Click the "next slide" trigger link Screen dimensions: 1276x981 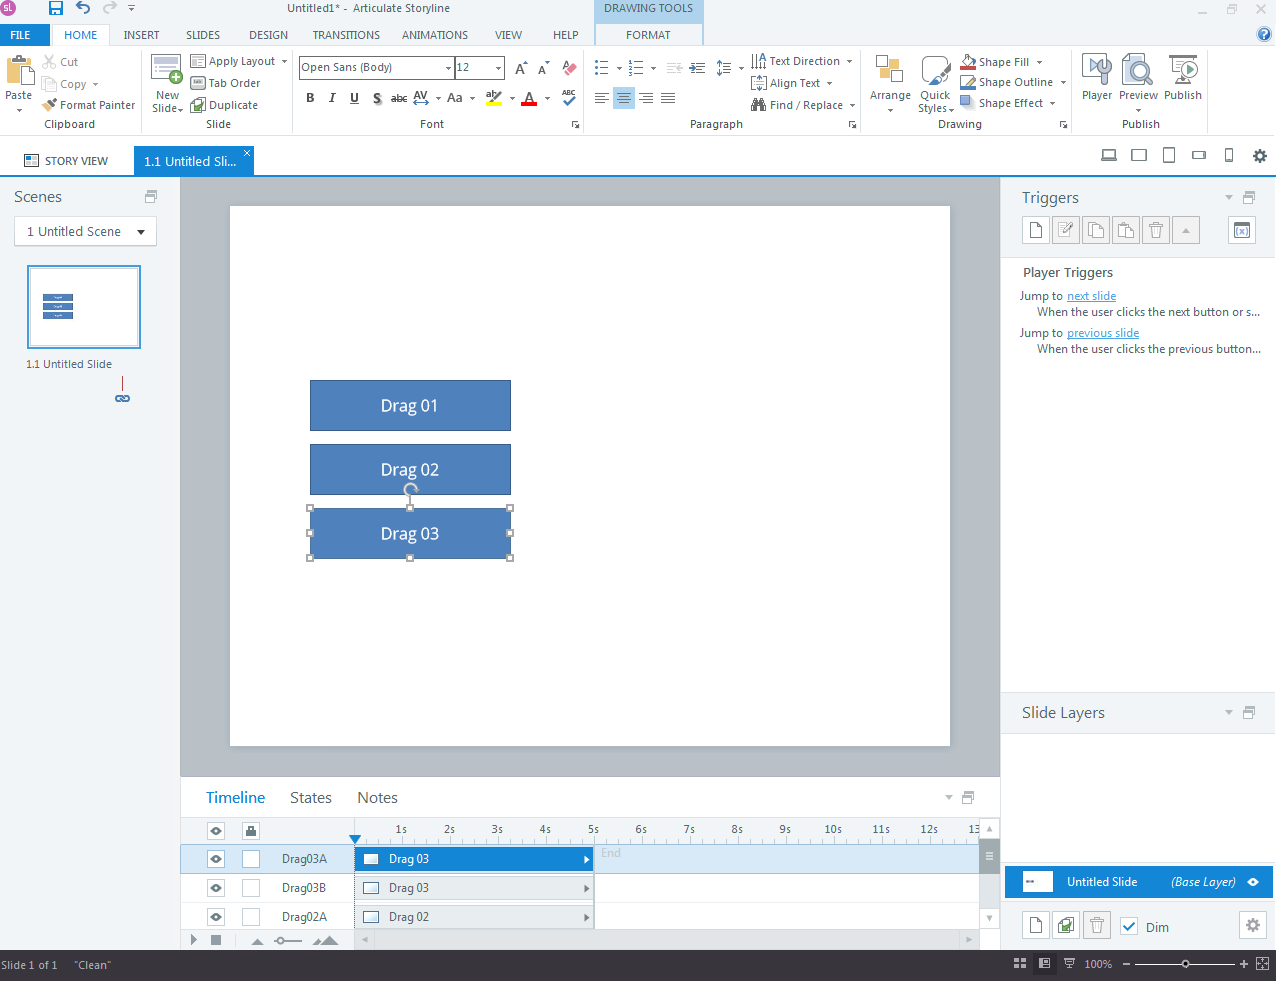(1091, 296)
